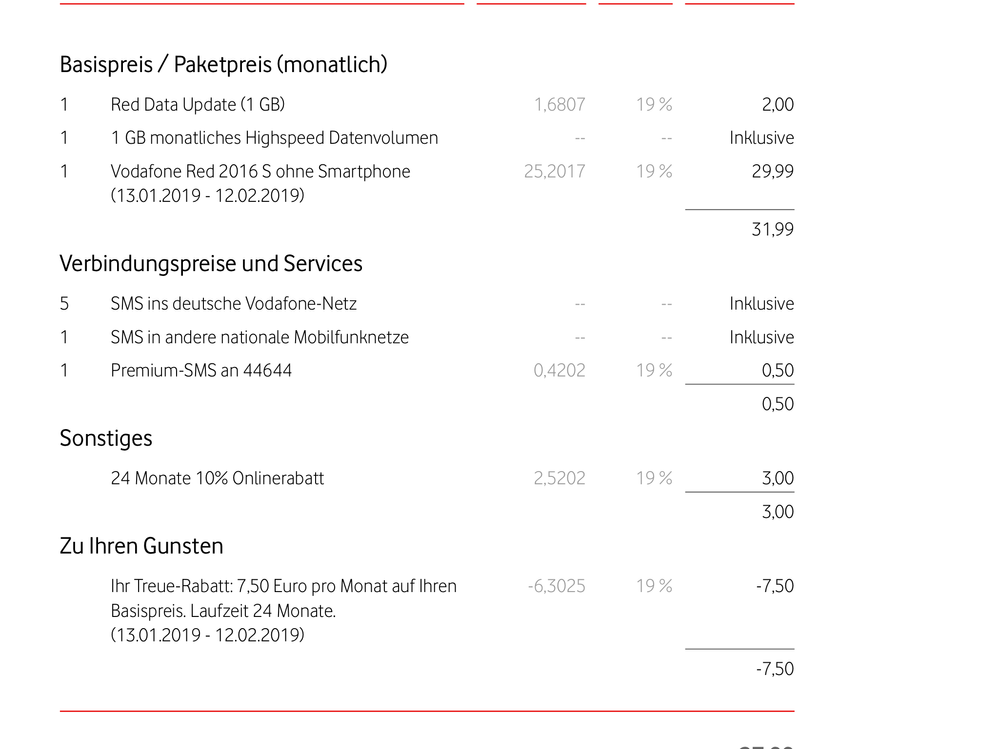Click "SMS in andere nationale Mobilfunknetze" entry
Viewport: 999px width, 749px height.
point(259,338)
